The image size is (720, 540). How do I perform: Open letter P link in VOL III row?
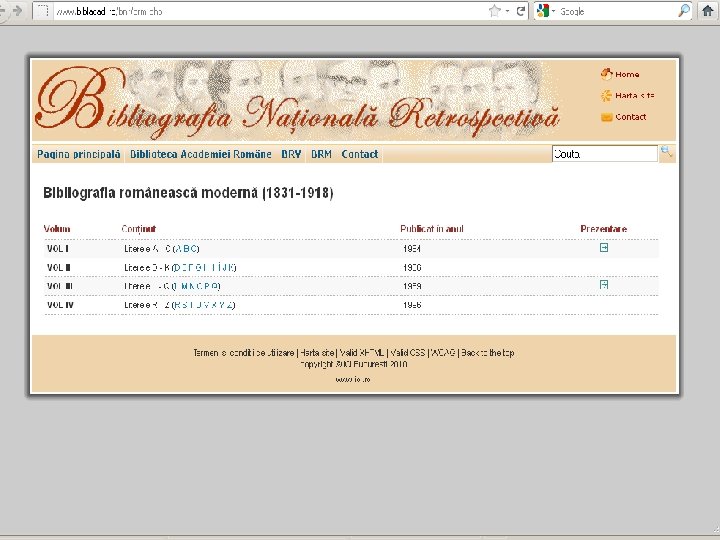207,286
